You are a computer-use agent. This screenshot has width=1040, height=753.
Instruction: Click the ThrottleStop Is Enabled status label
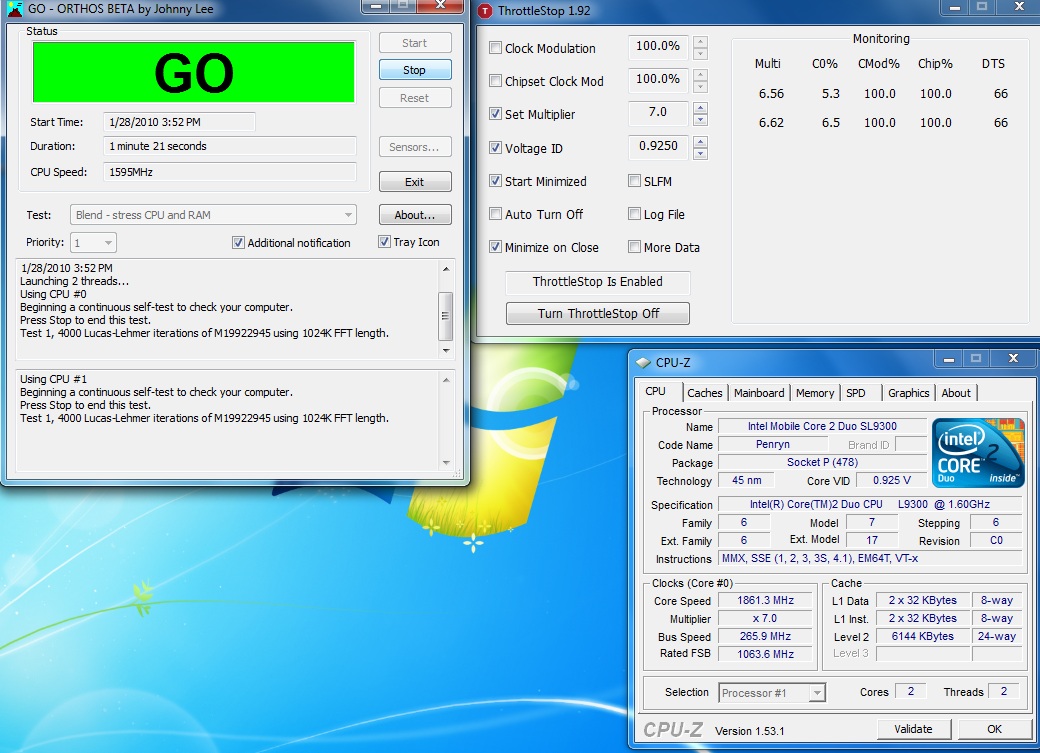598,282
